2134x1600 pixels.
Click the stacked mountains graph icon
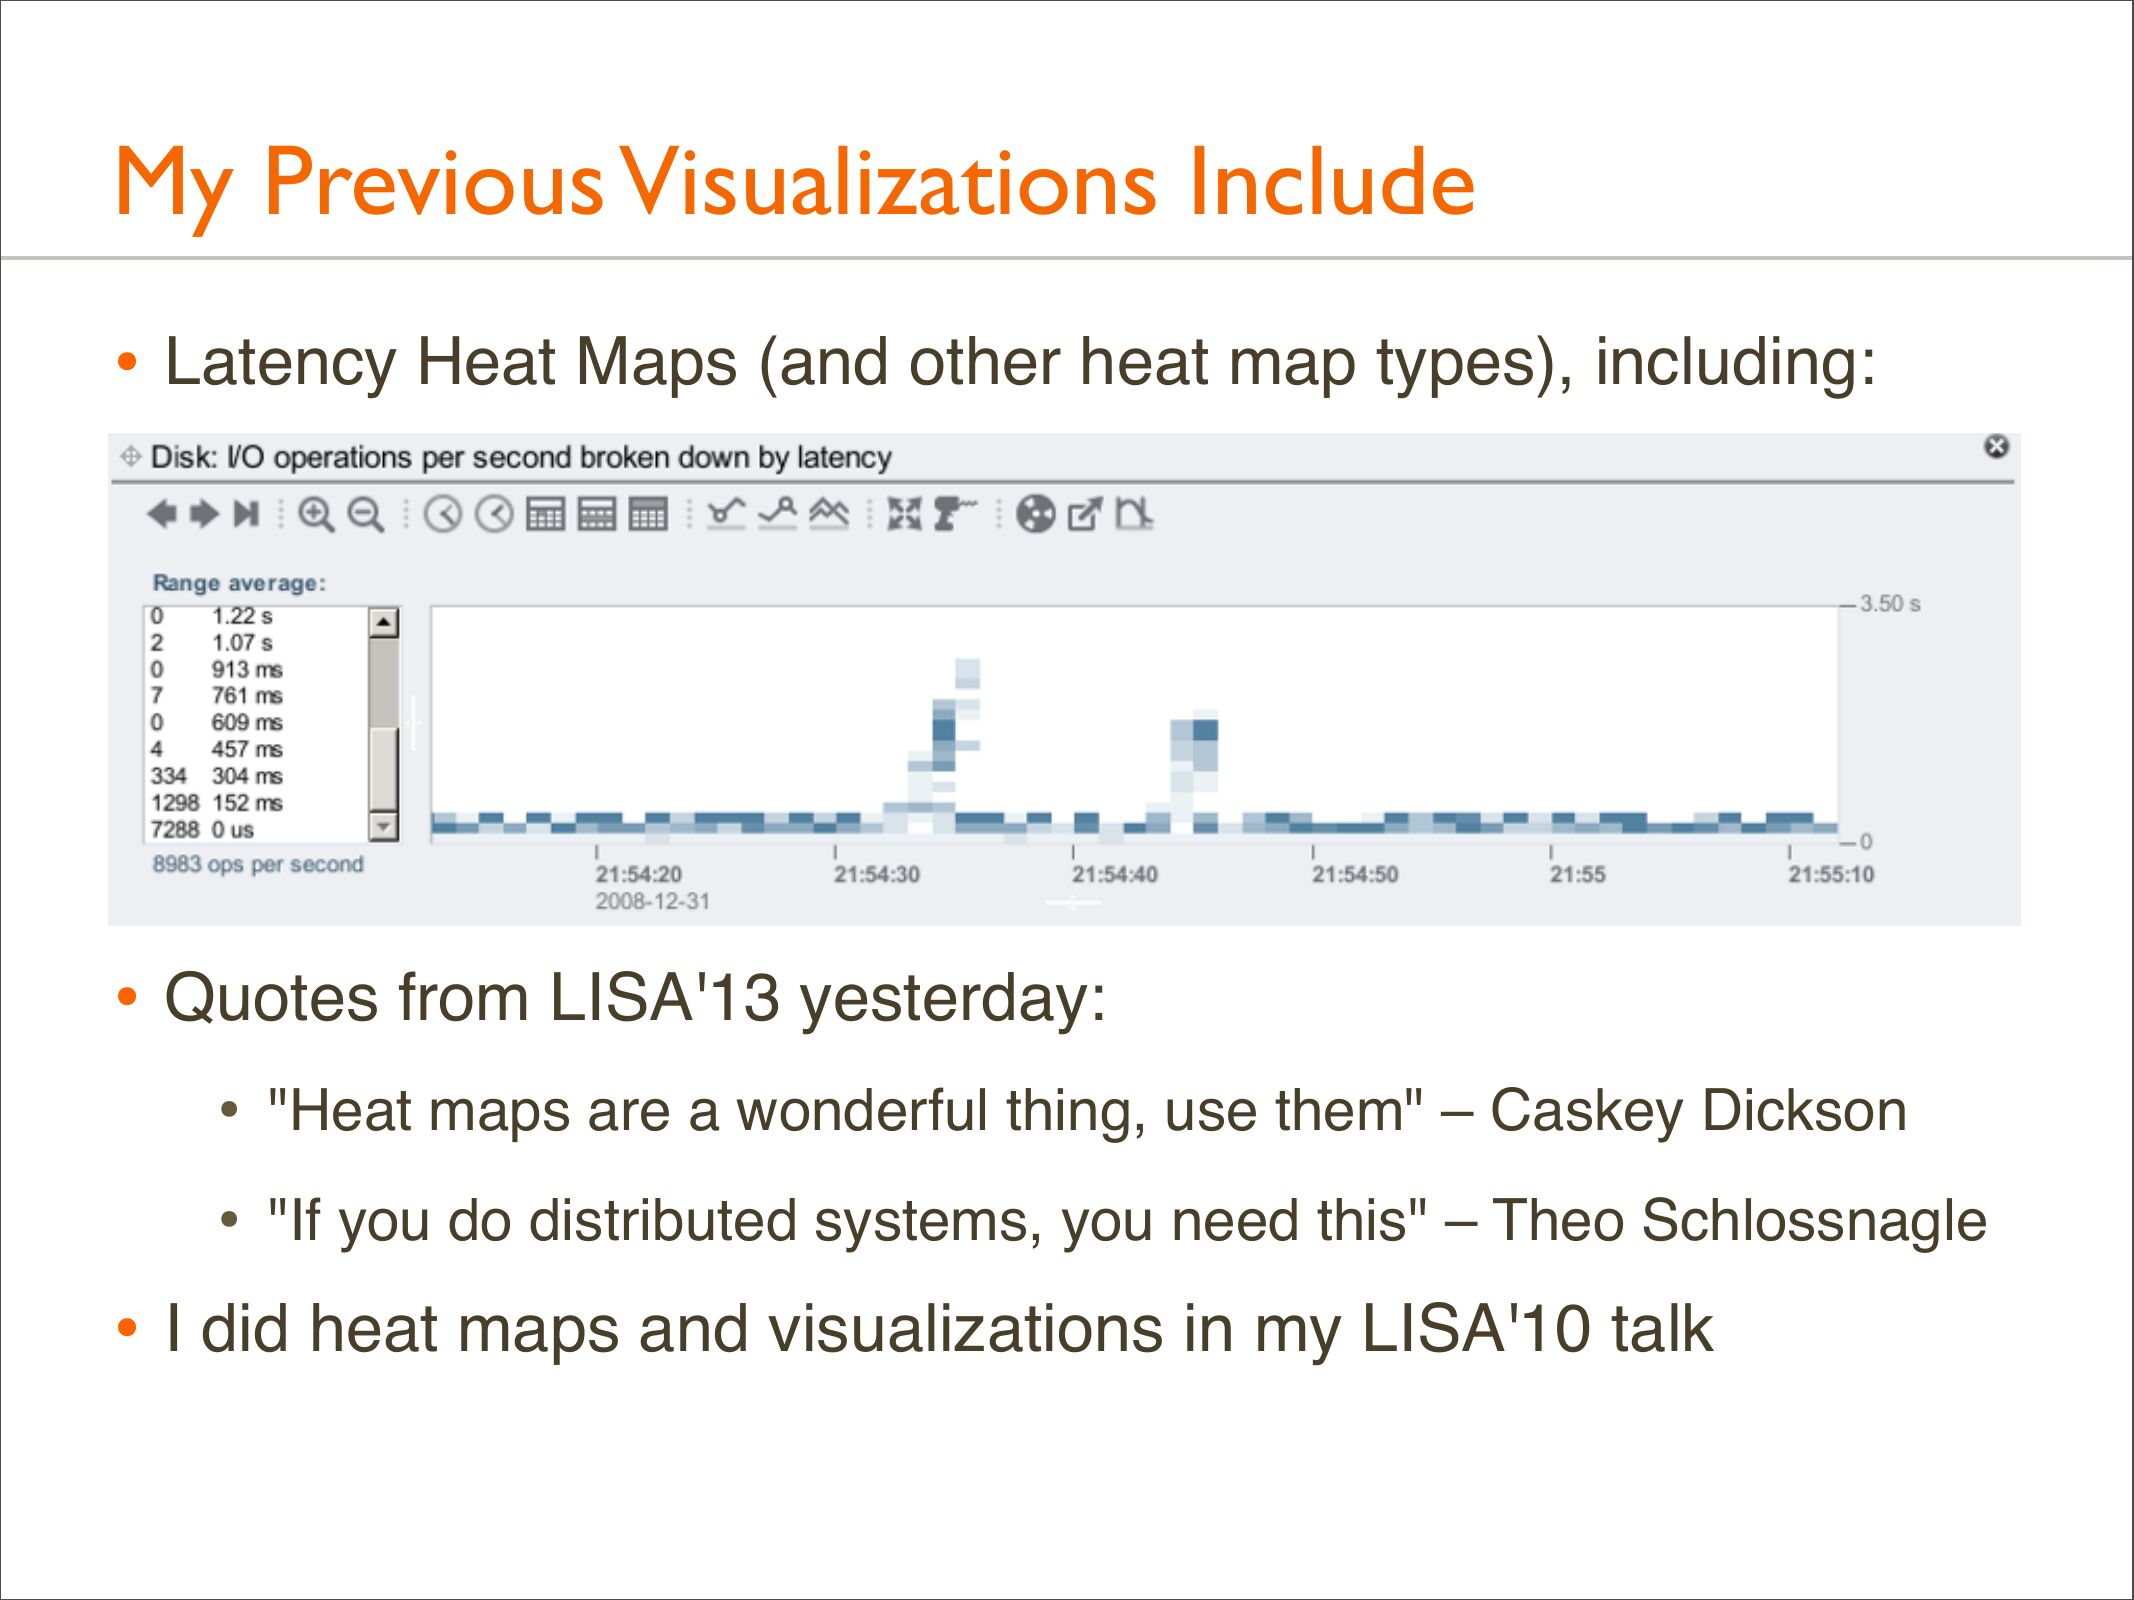(829, 514)
